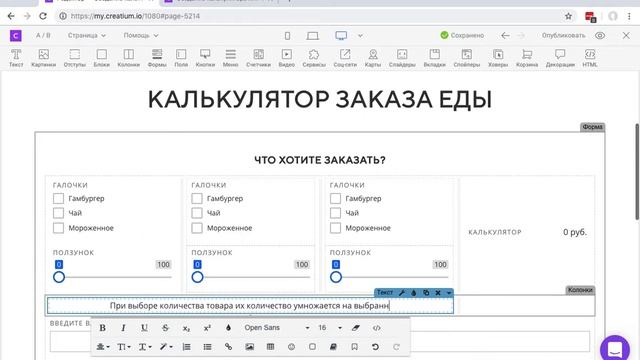Switch to code view in text toolbar
Viewport: 640px width, 360px height.
(376, 328)
